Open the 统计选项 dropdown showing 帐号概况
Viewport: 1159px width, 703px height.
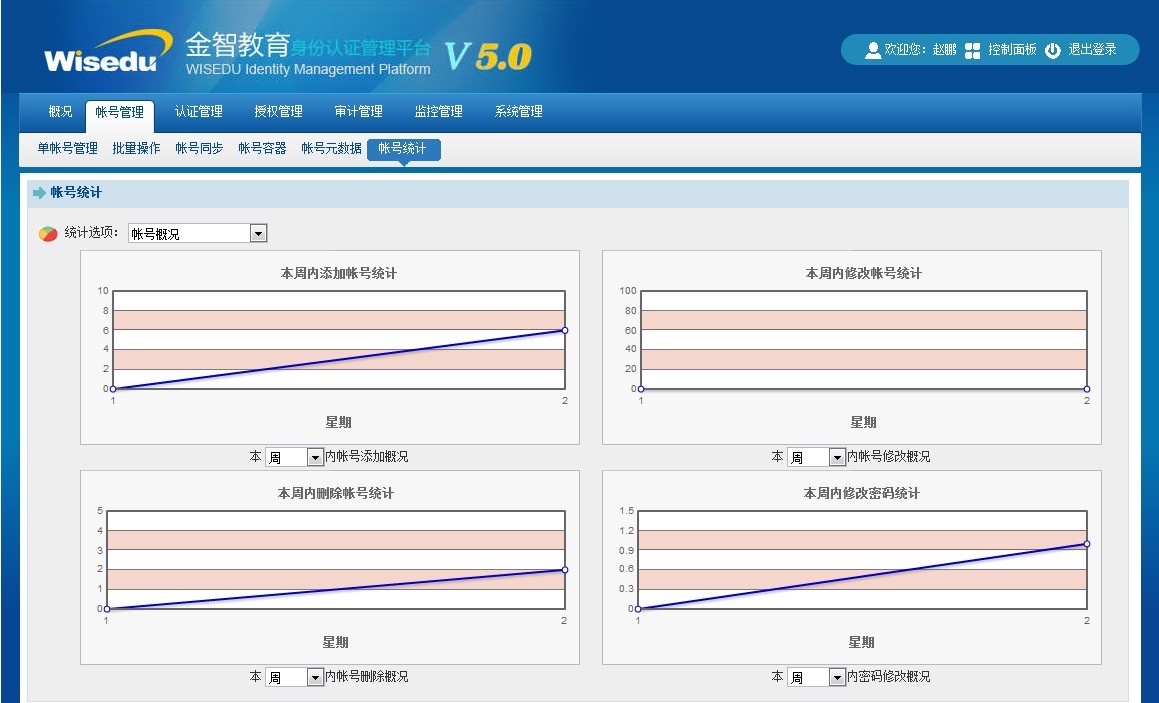[197, 234]
